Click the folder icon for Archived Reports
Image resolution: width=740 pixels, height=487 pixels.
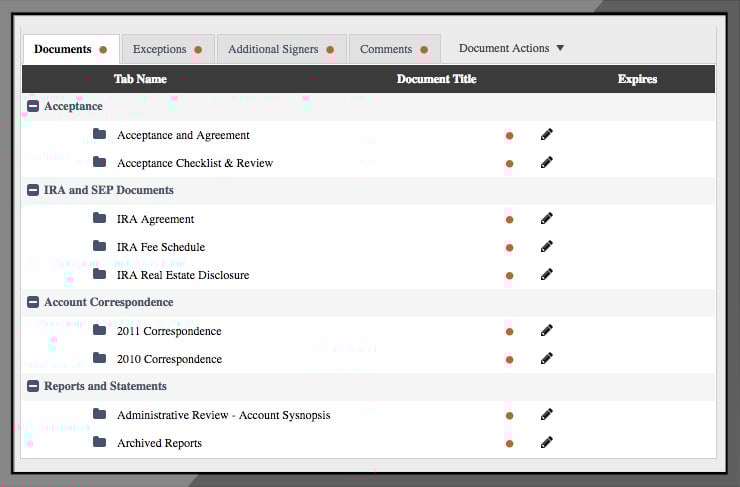(99, 442)
